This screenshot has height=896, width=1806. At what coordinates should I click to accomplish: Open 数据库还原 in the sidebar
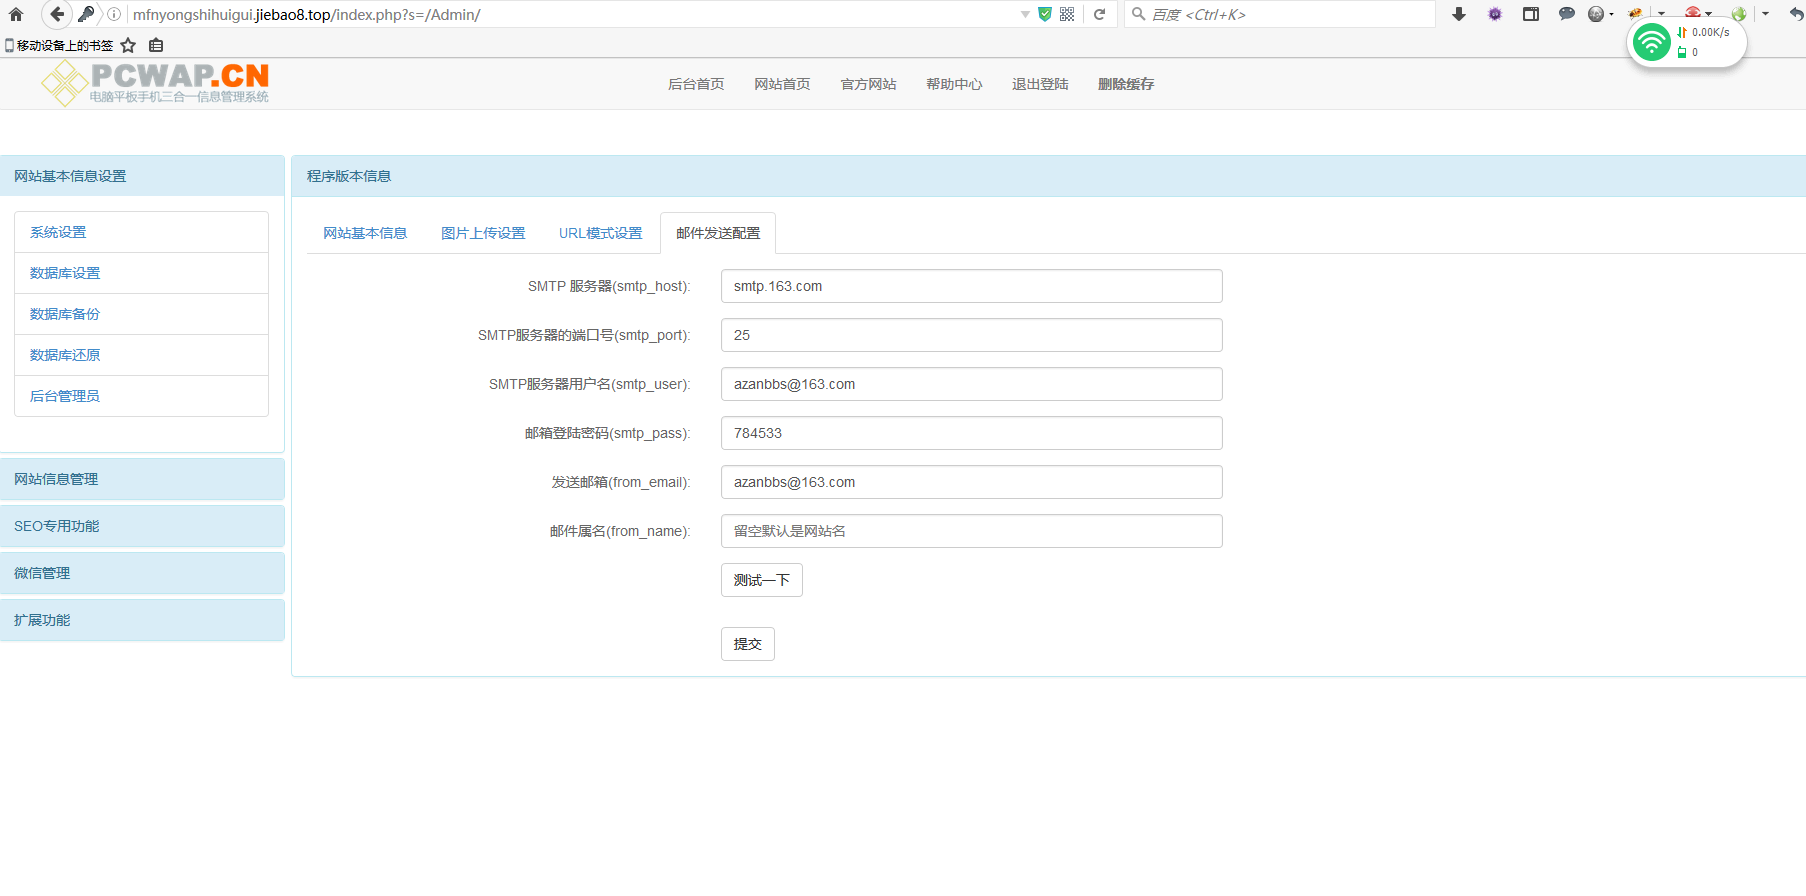141,355
